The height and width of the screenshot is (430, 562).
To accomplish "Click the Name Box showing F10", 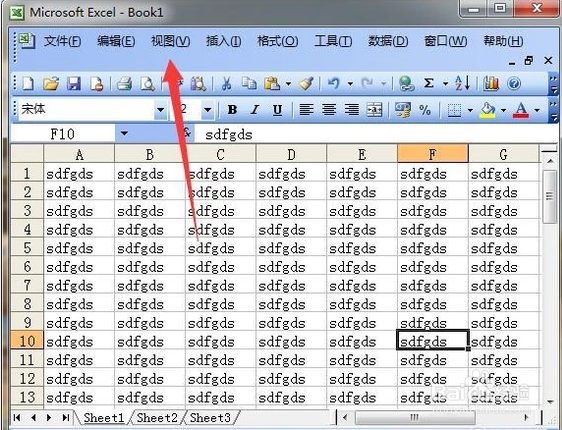I will tap(63, 134).
